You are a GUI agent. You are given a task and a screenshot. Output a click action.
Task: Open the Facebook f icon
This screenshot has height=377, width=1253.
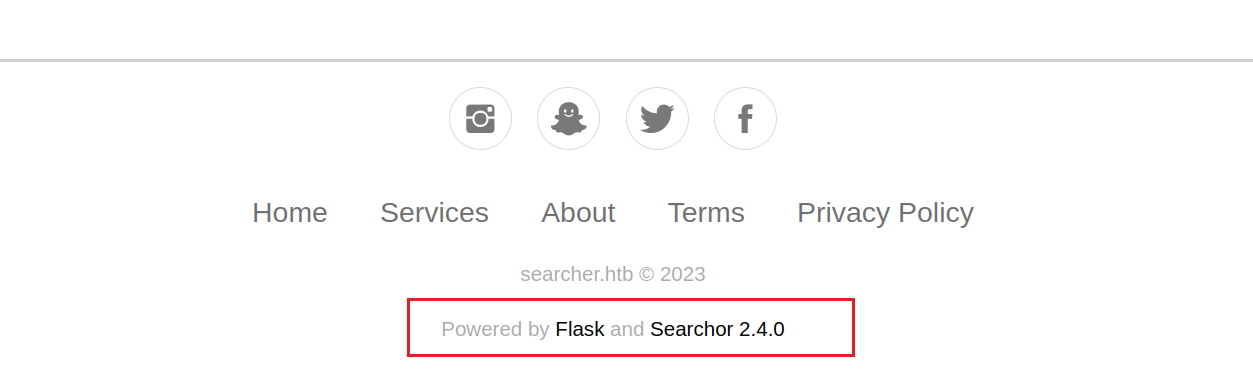[745, 119]
